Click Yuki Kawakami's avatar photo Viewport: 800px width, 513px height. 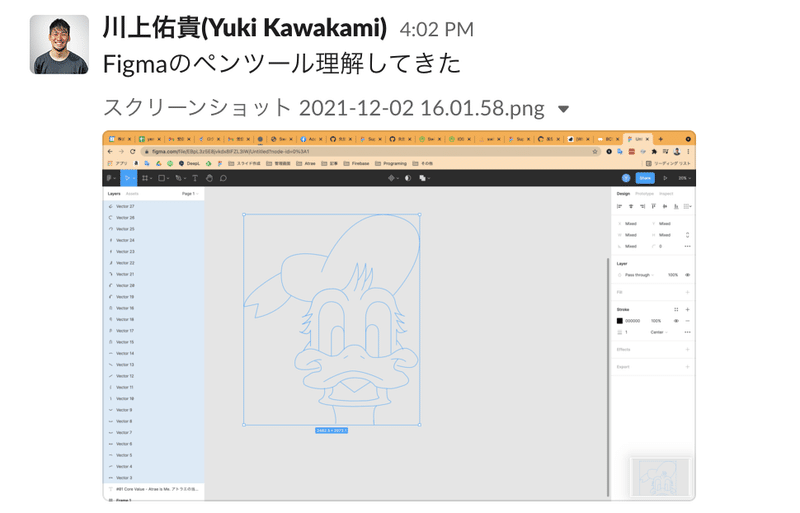point(59,44)
